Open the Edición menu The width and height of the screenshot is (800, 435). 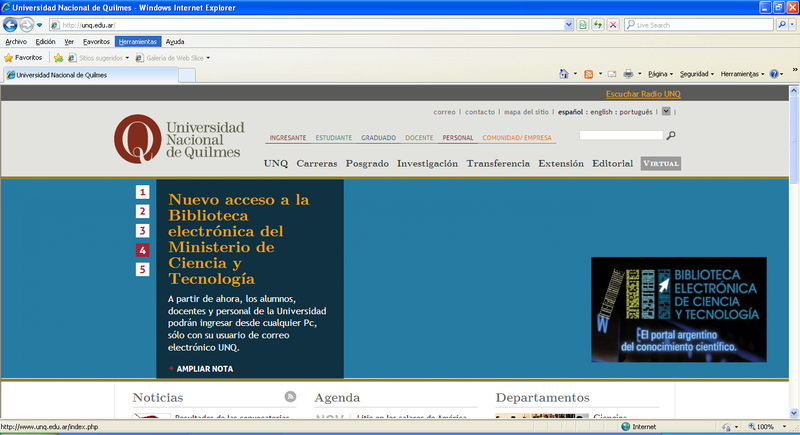[45, 42]
